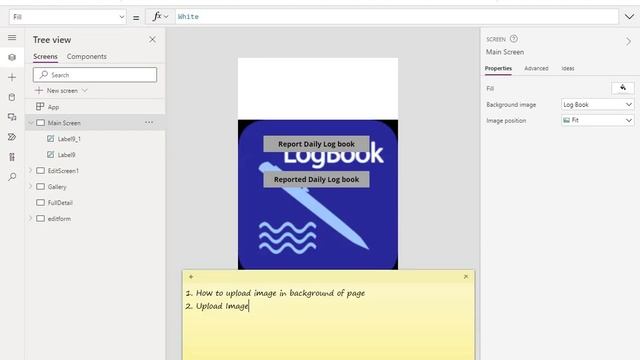Screen dimensions: 640x360
Task: Select Label9 in tree view
Action: [x=66, y=155]
